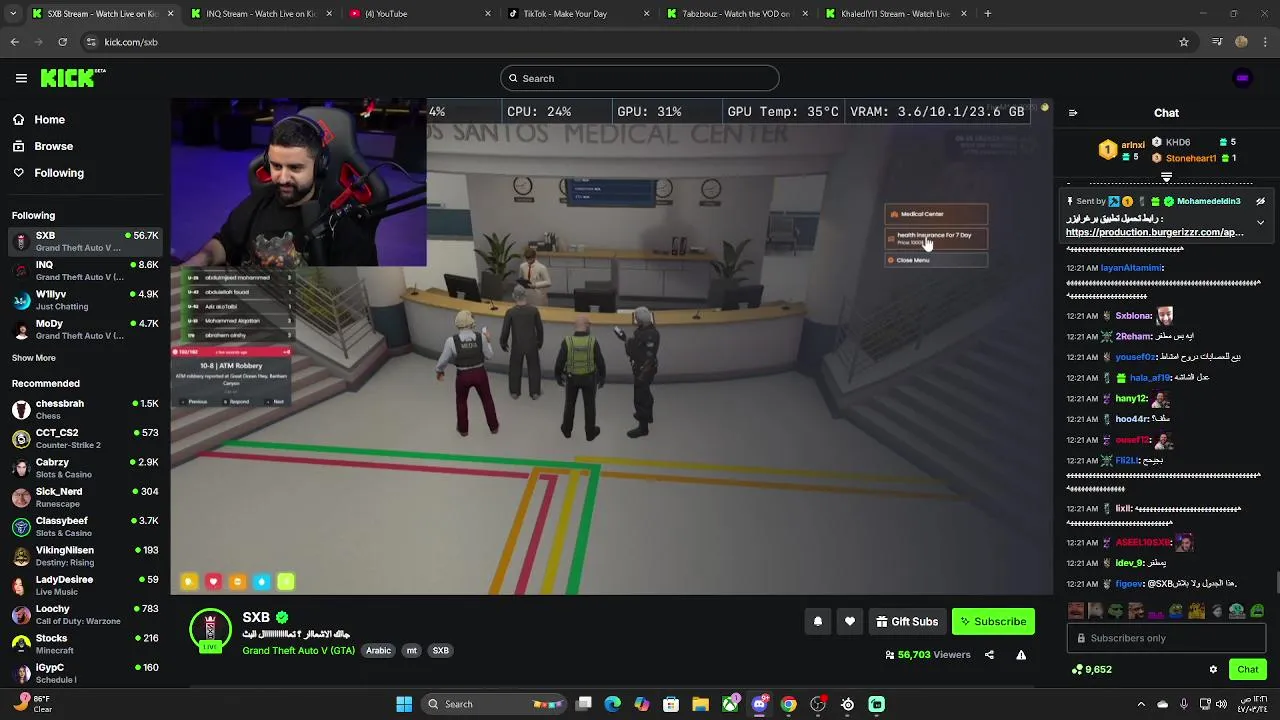Open recommended channel CCT_CS2

point(85,438)
